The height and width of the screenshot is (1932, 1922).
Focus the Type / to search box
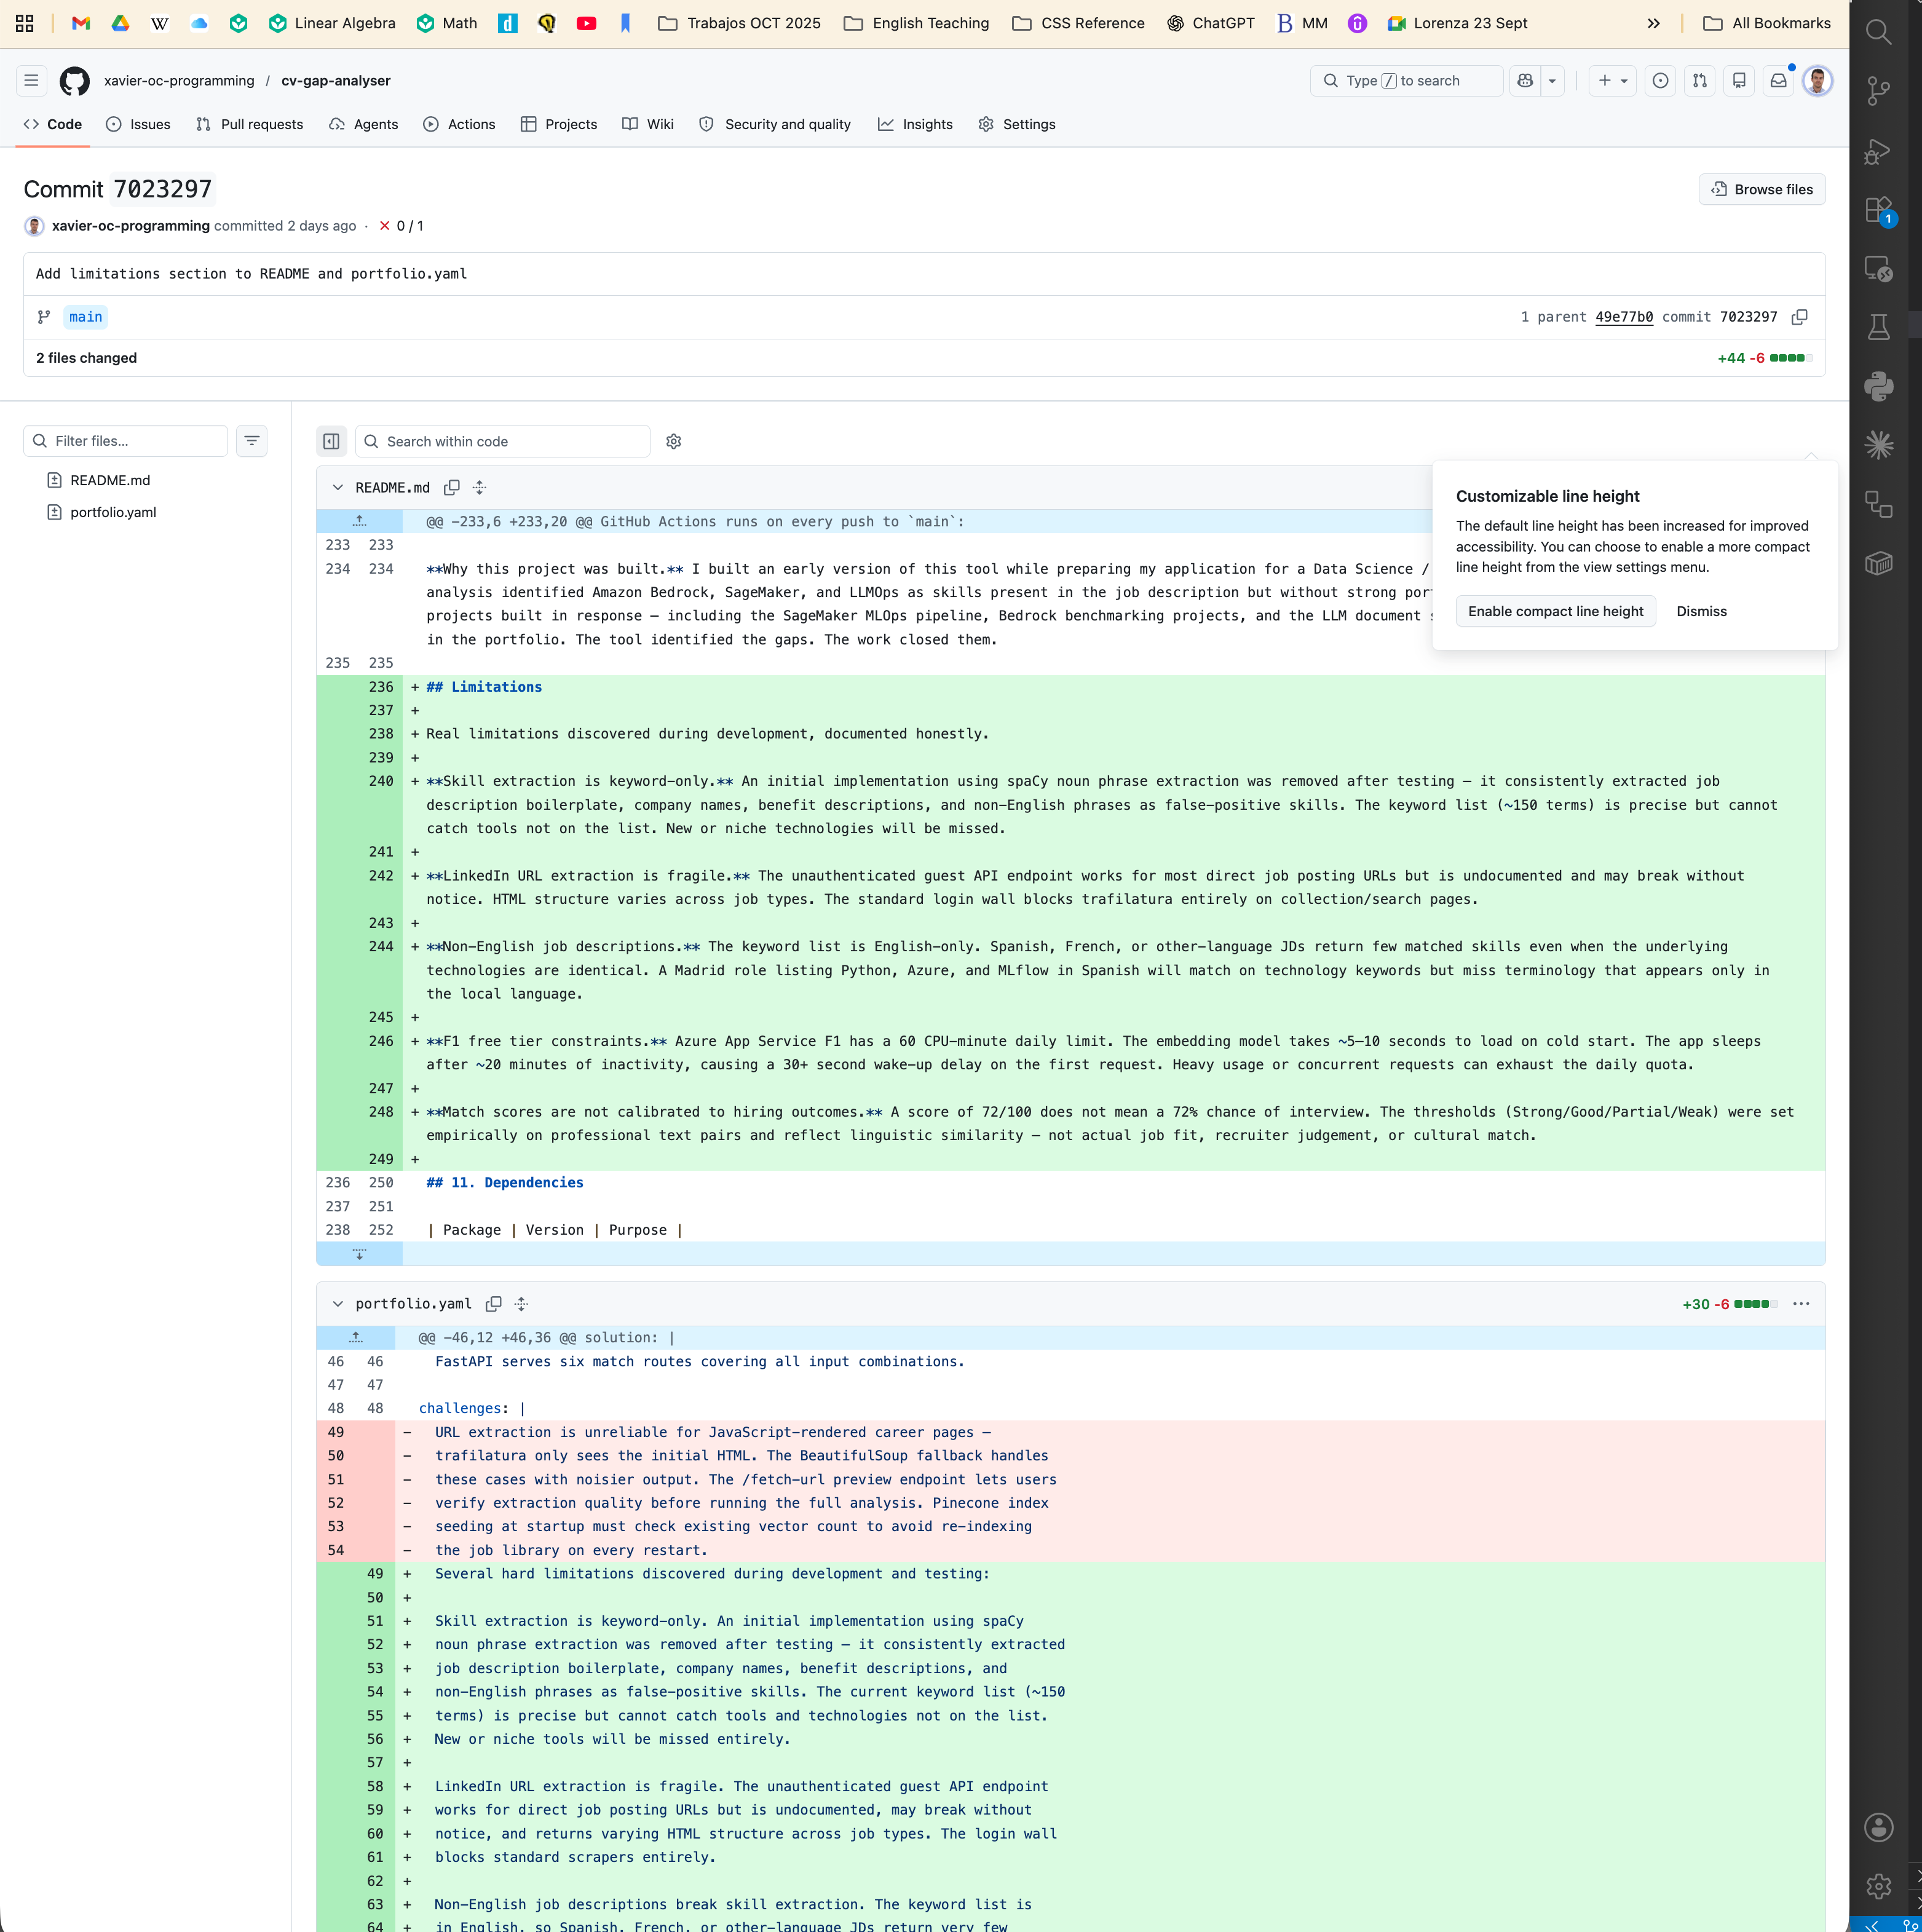[1406, 81]
